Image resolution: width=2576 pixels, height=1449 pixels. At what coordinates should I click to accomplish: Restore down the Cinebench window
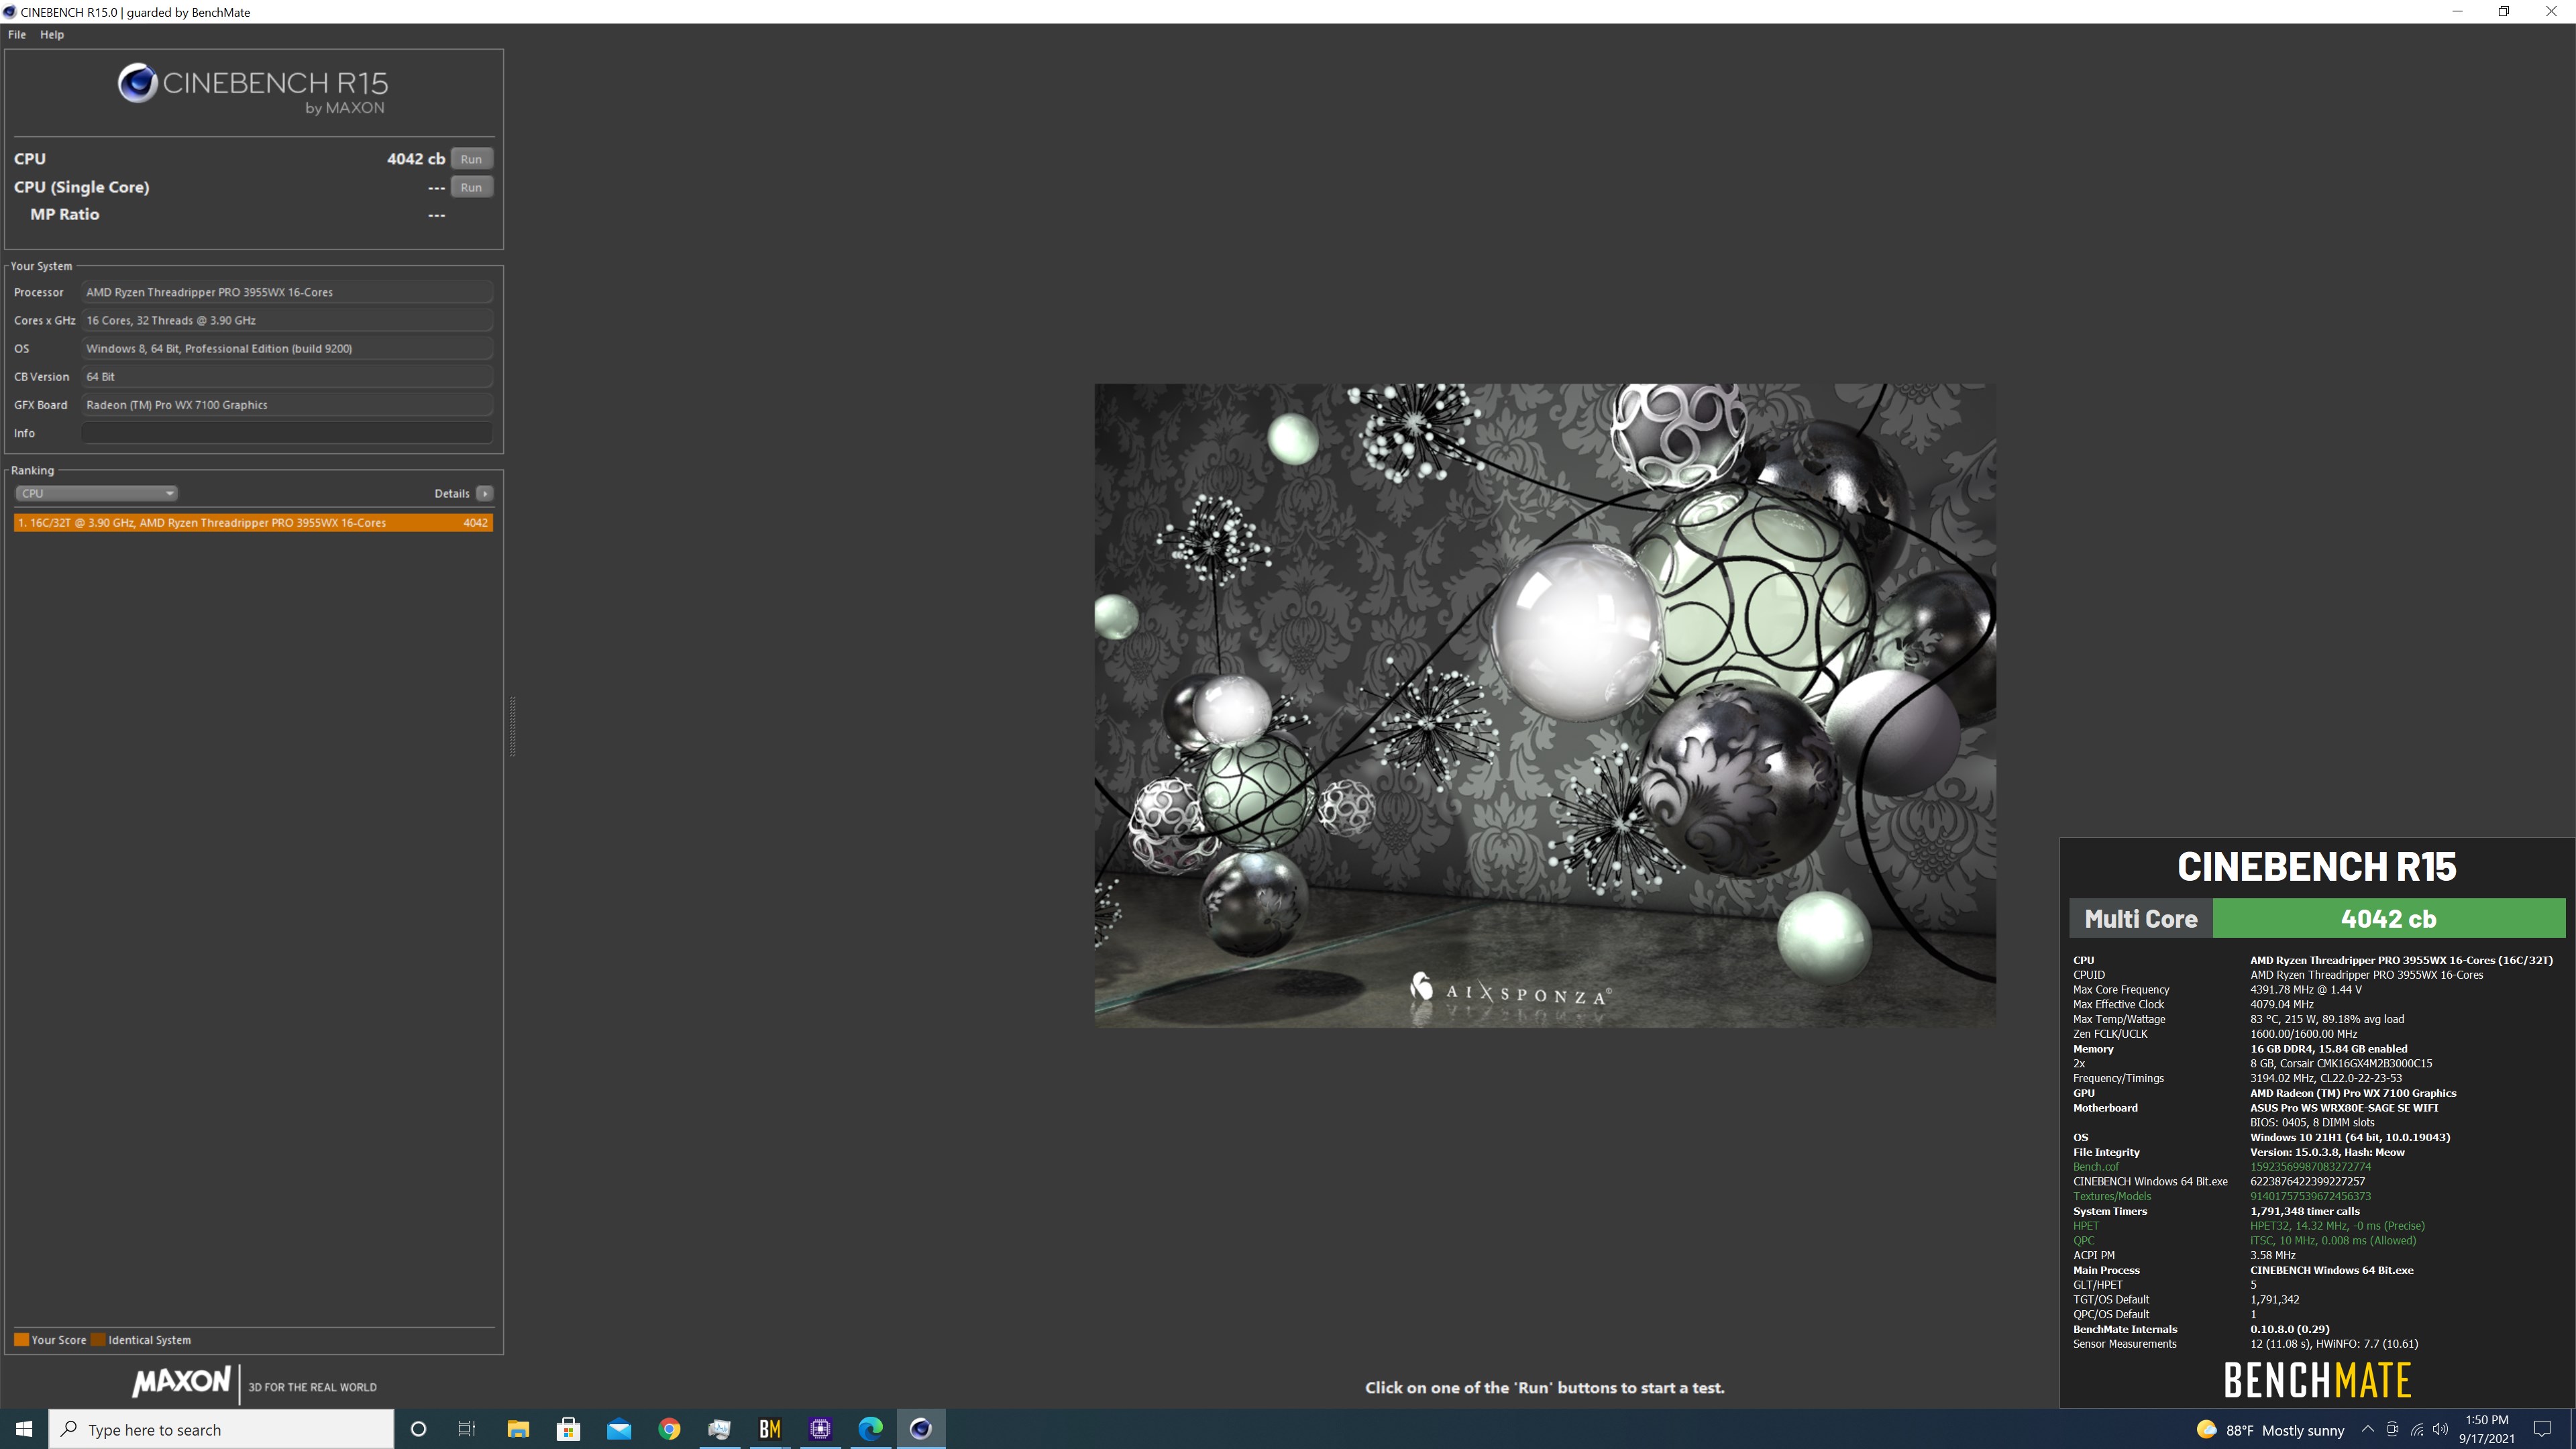coord(2504,12)
